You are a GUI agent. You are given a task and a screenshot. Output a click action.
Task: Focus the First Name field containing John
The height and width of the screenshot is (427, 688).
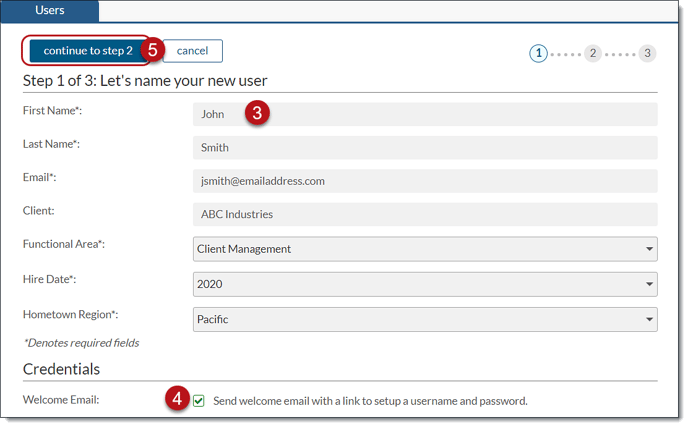(425, 114)
